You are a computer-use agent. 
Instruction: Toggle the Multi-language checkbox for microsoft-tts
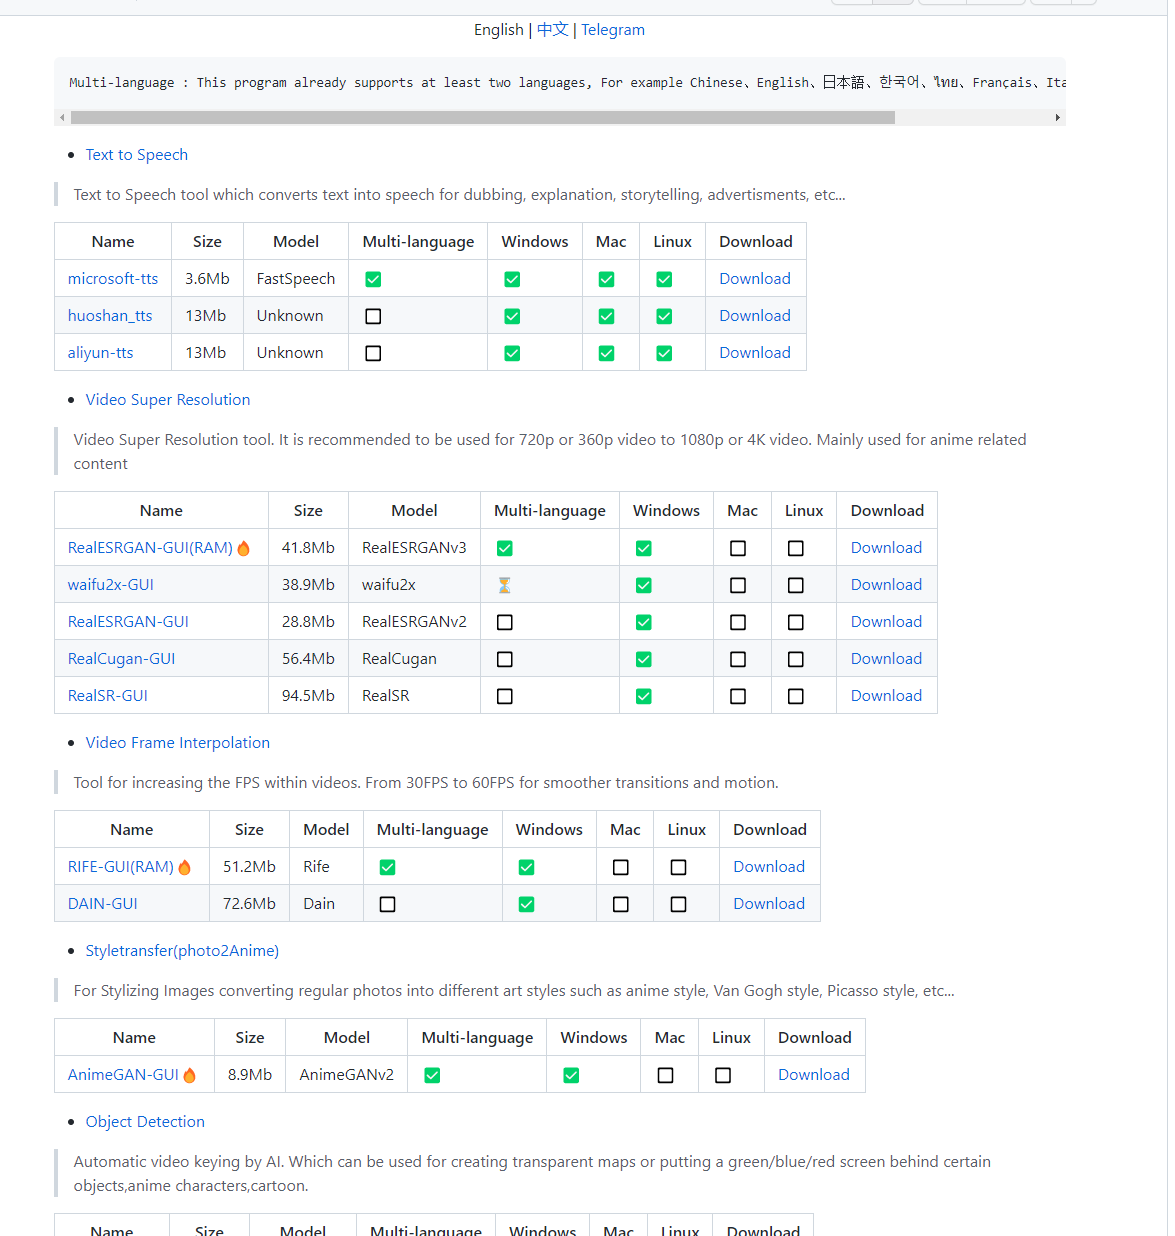pyautogui.click(x=373, y=279)
